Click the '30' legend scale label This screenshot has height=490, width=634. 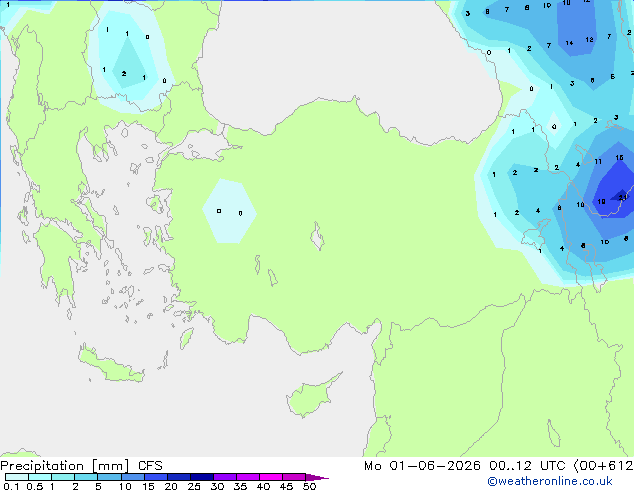[217, 486]
